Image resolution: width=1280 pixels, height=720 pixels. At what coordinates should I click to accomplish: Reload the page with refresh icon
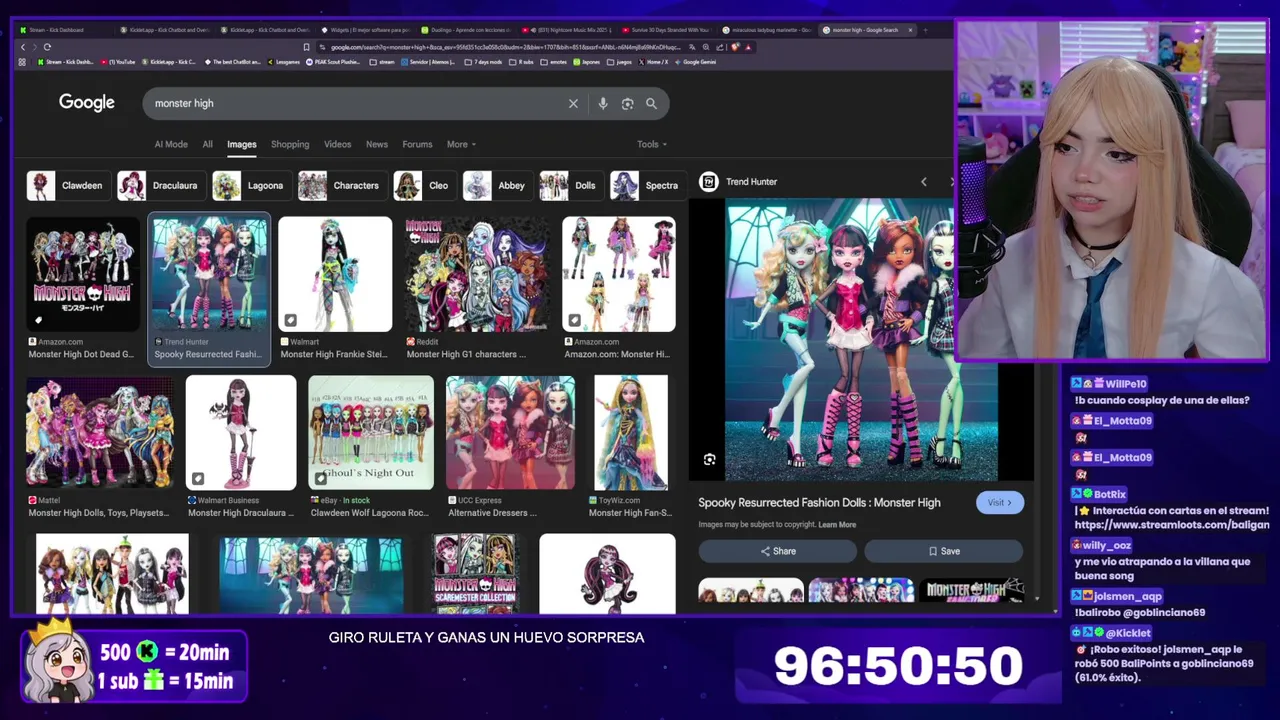click(47, 47)
